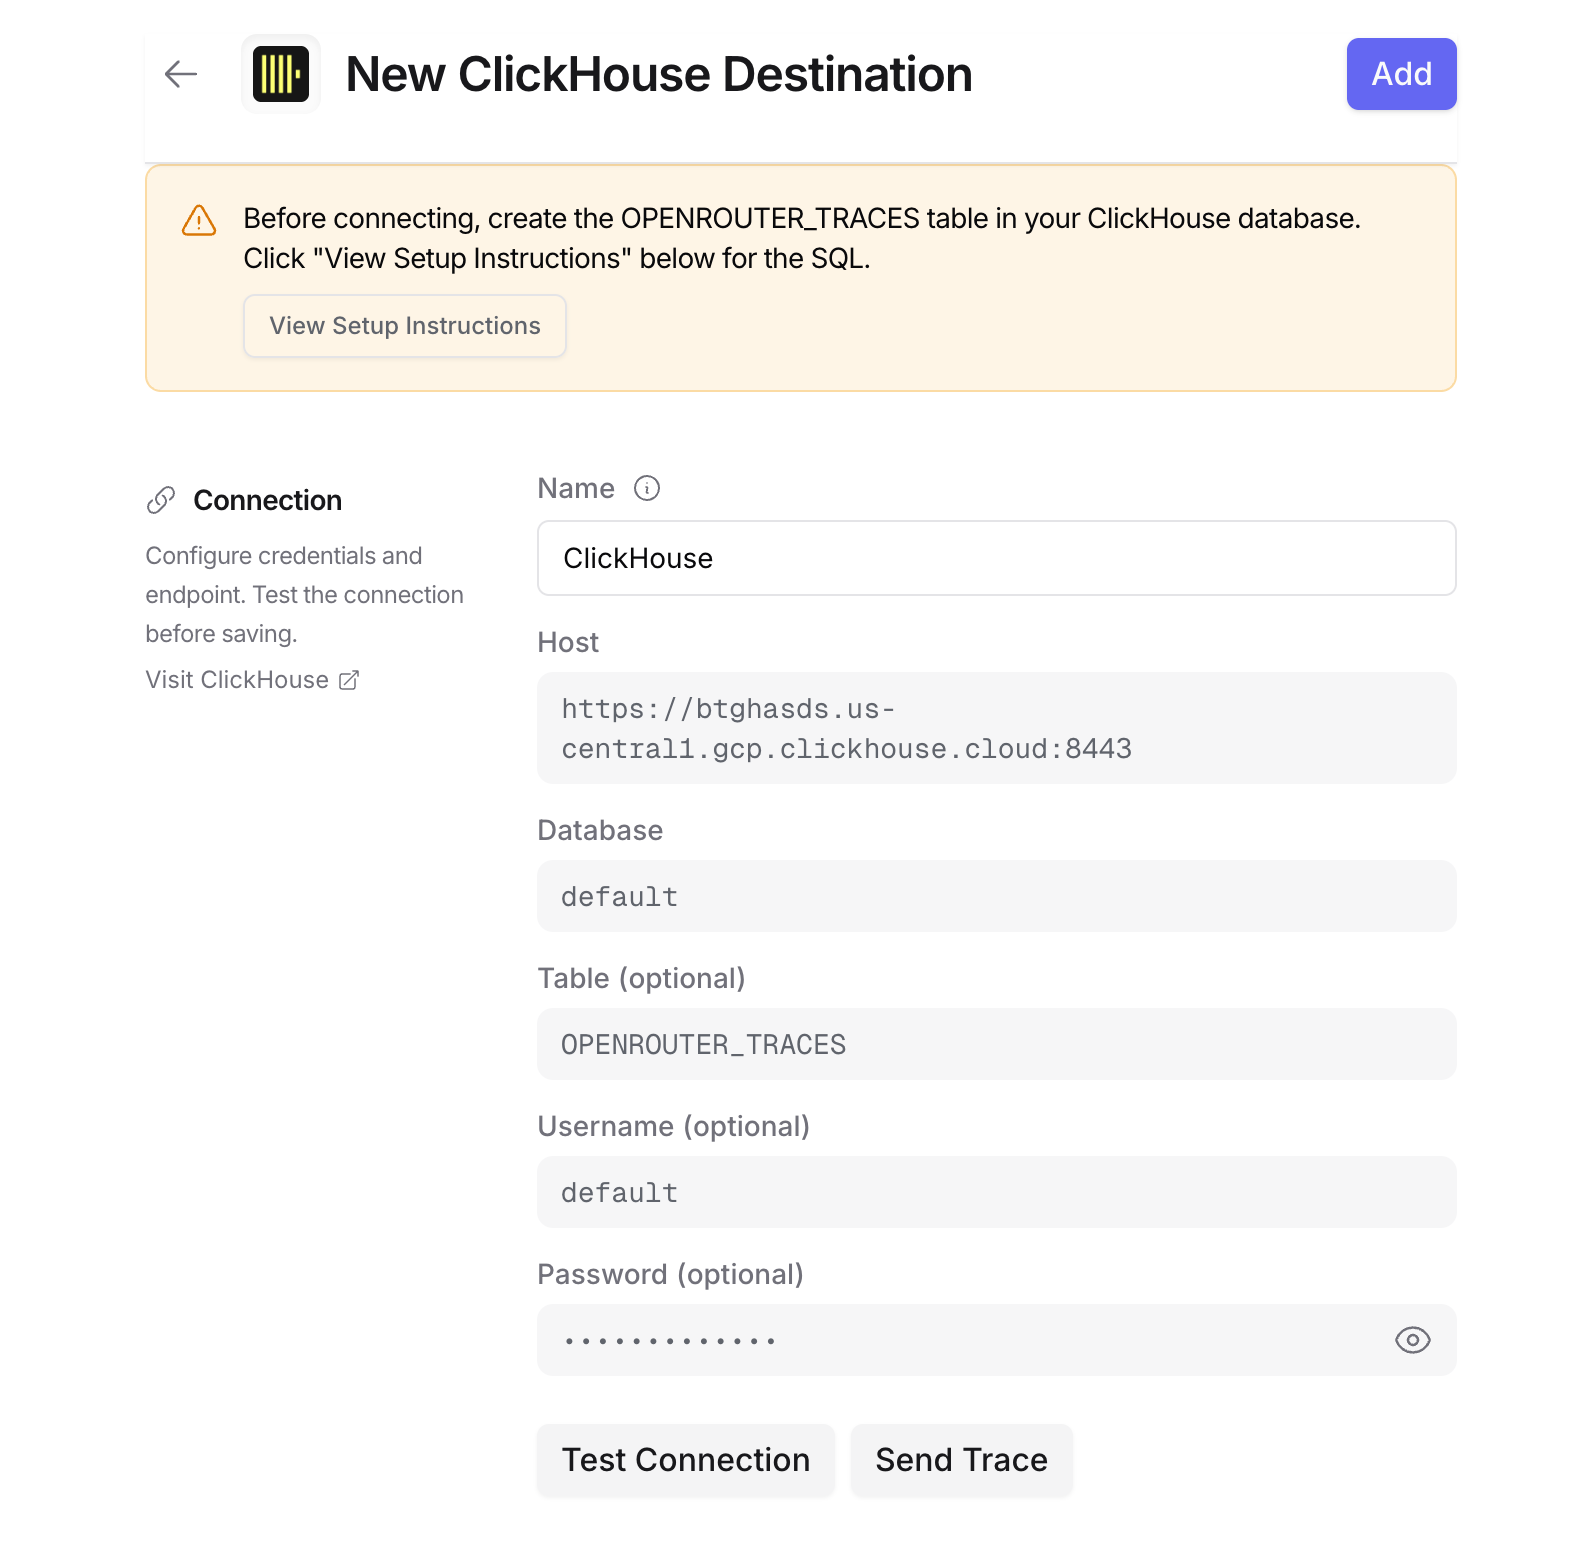Click the Password (optional) label
The height and width of the screenshot is (1550, 1580).
(x=670, y=1274)
